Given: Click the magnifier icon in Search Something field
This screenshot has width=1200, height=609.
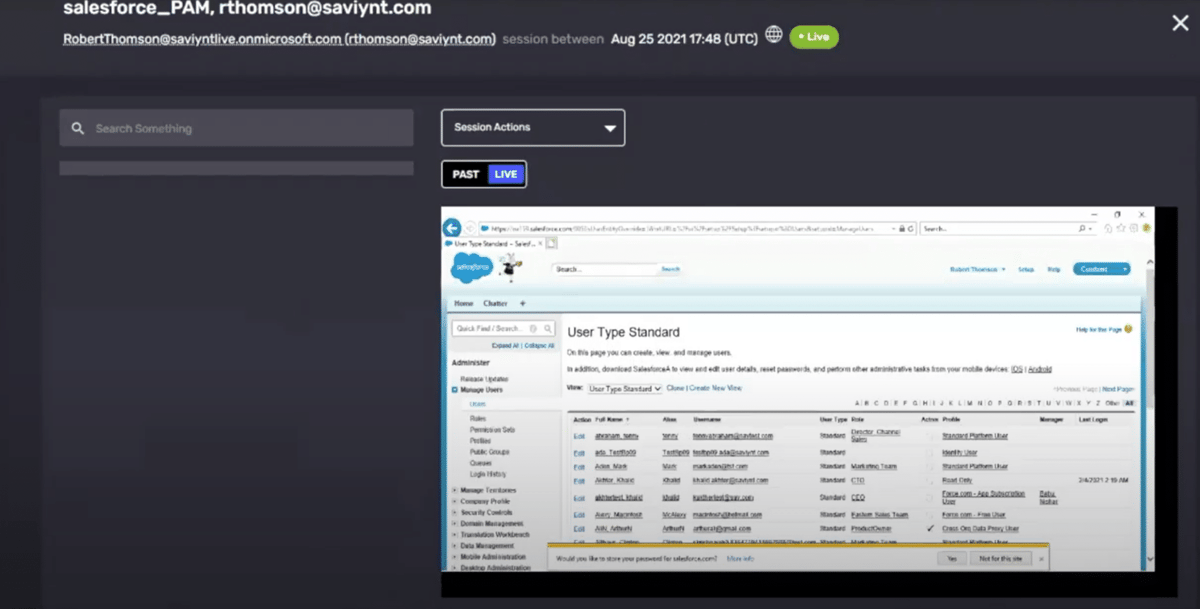Looking at the screenshot, I should click(78, 128).
